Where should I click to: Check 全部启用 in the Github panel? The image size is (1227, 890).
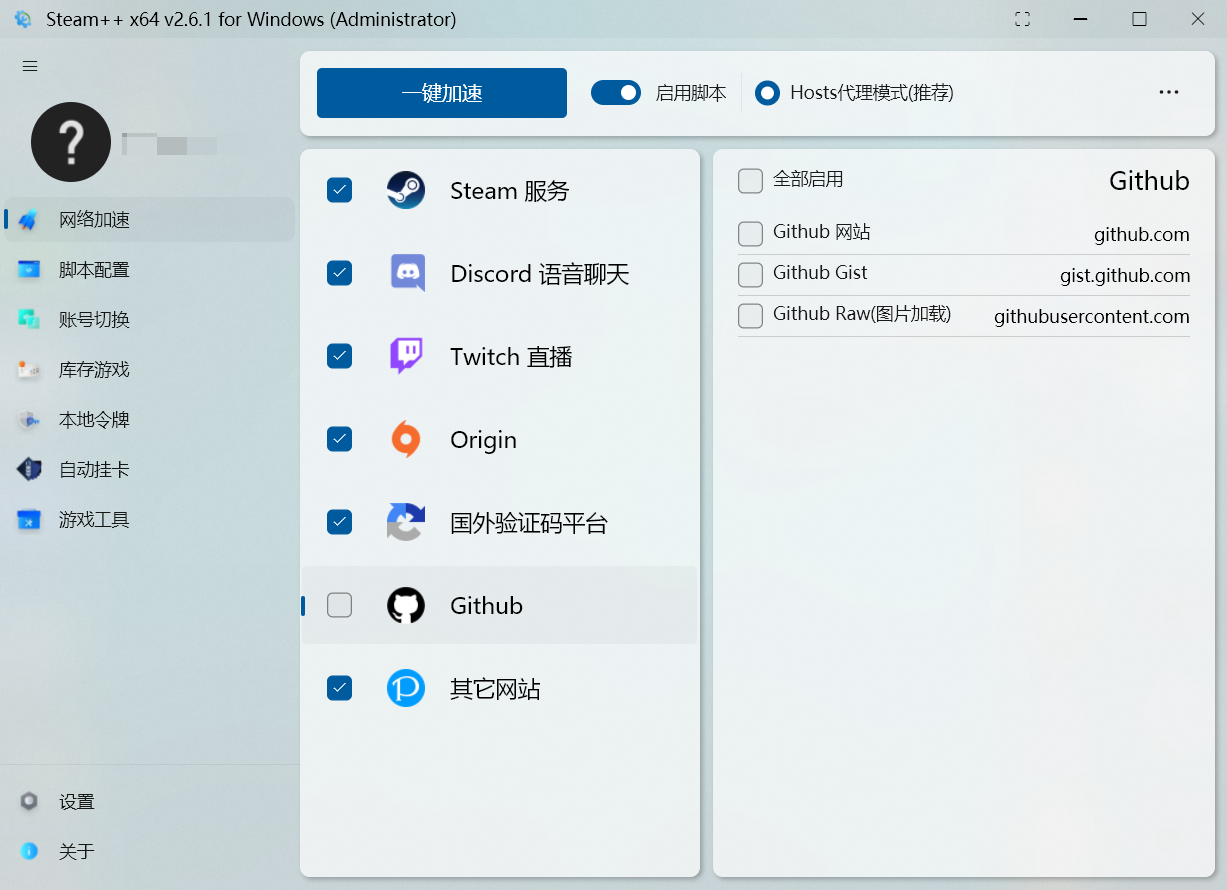[x=750, y=181]
